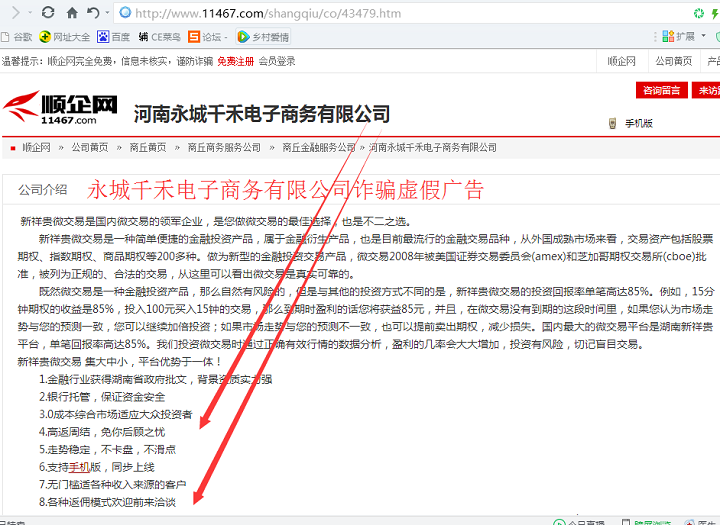The image size is (720, 525).
Task: Click the 公司介绍 section heading
Action: pyautogui.click(x=43, y=190)
